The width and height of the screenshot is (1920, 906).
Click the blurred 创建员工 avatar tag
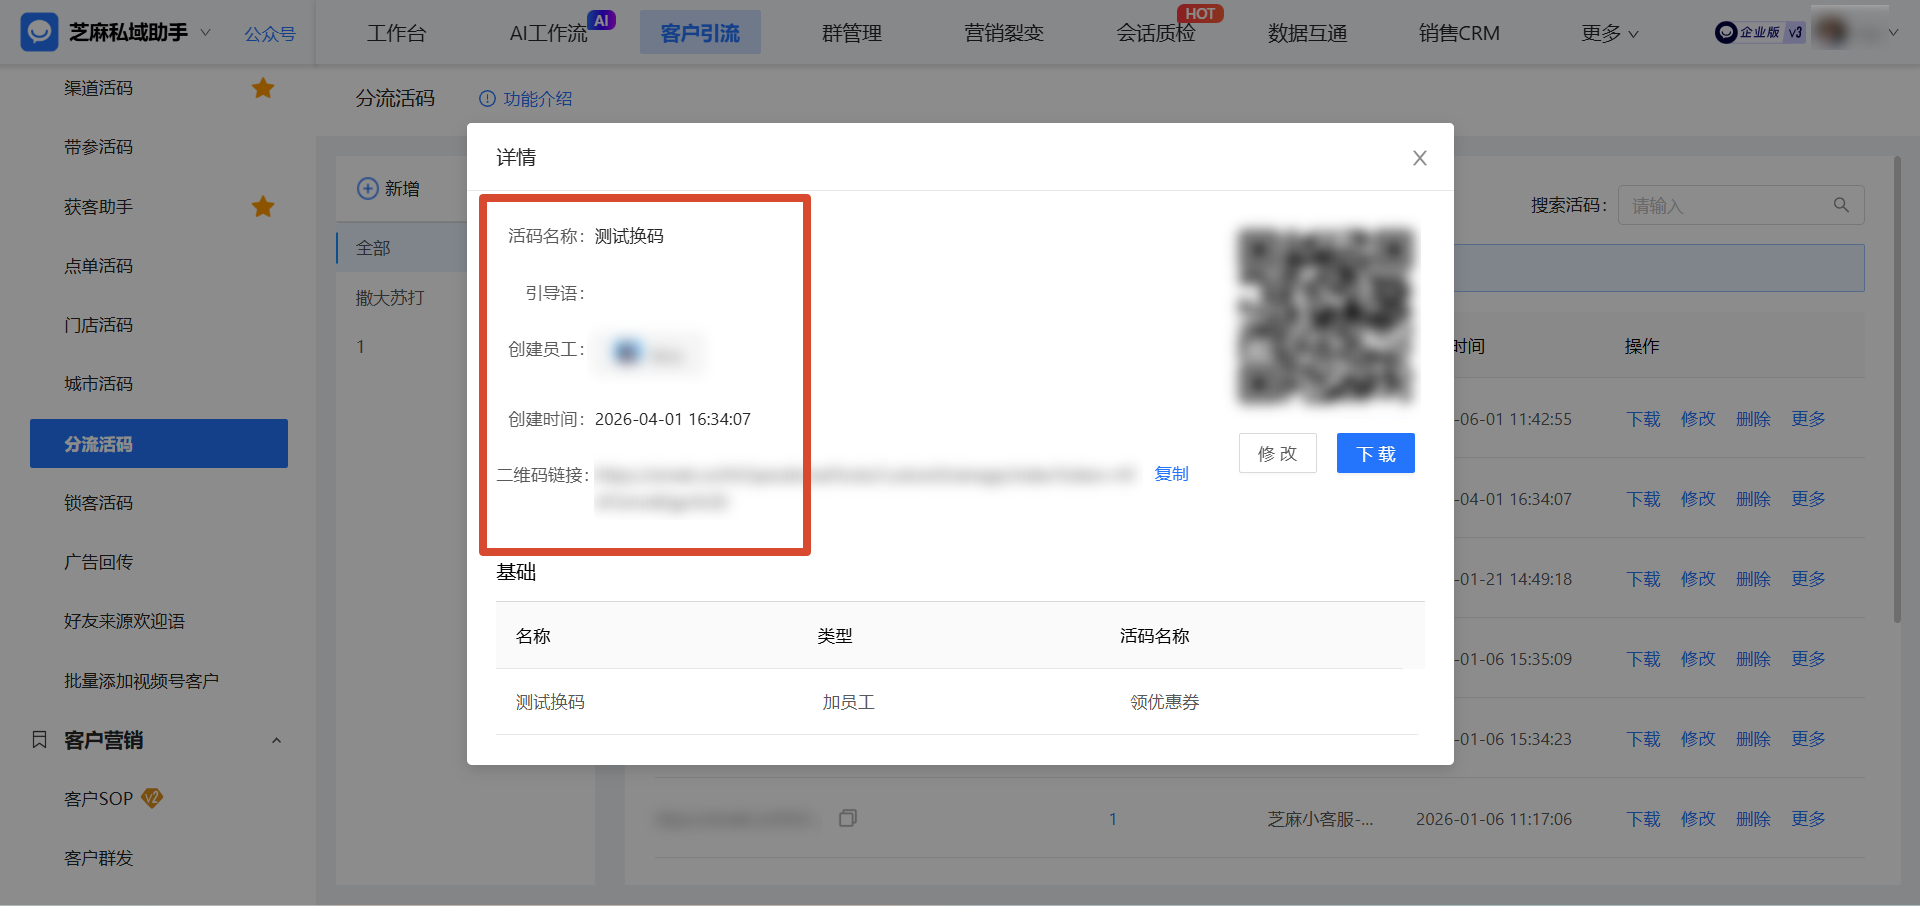[x=650, y=352]
